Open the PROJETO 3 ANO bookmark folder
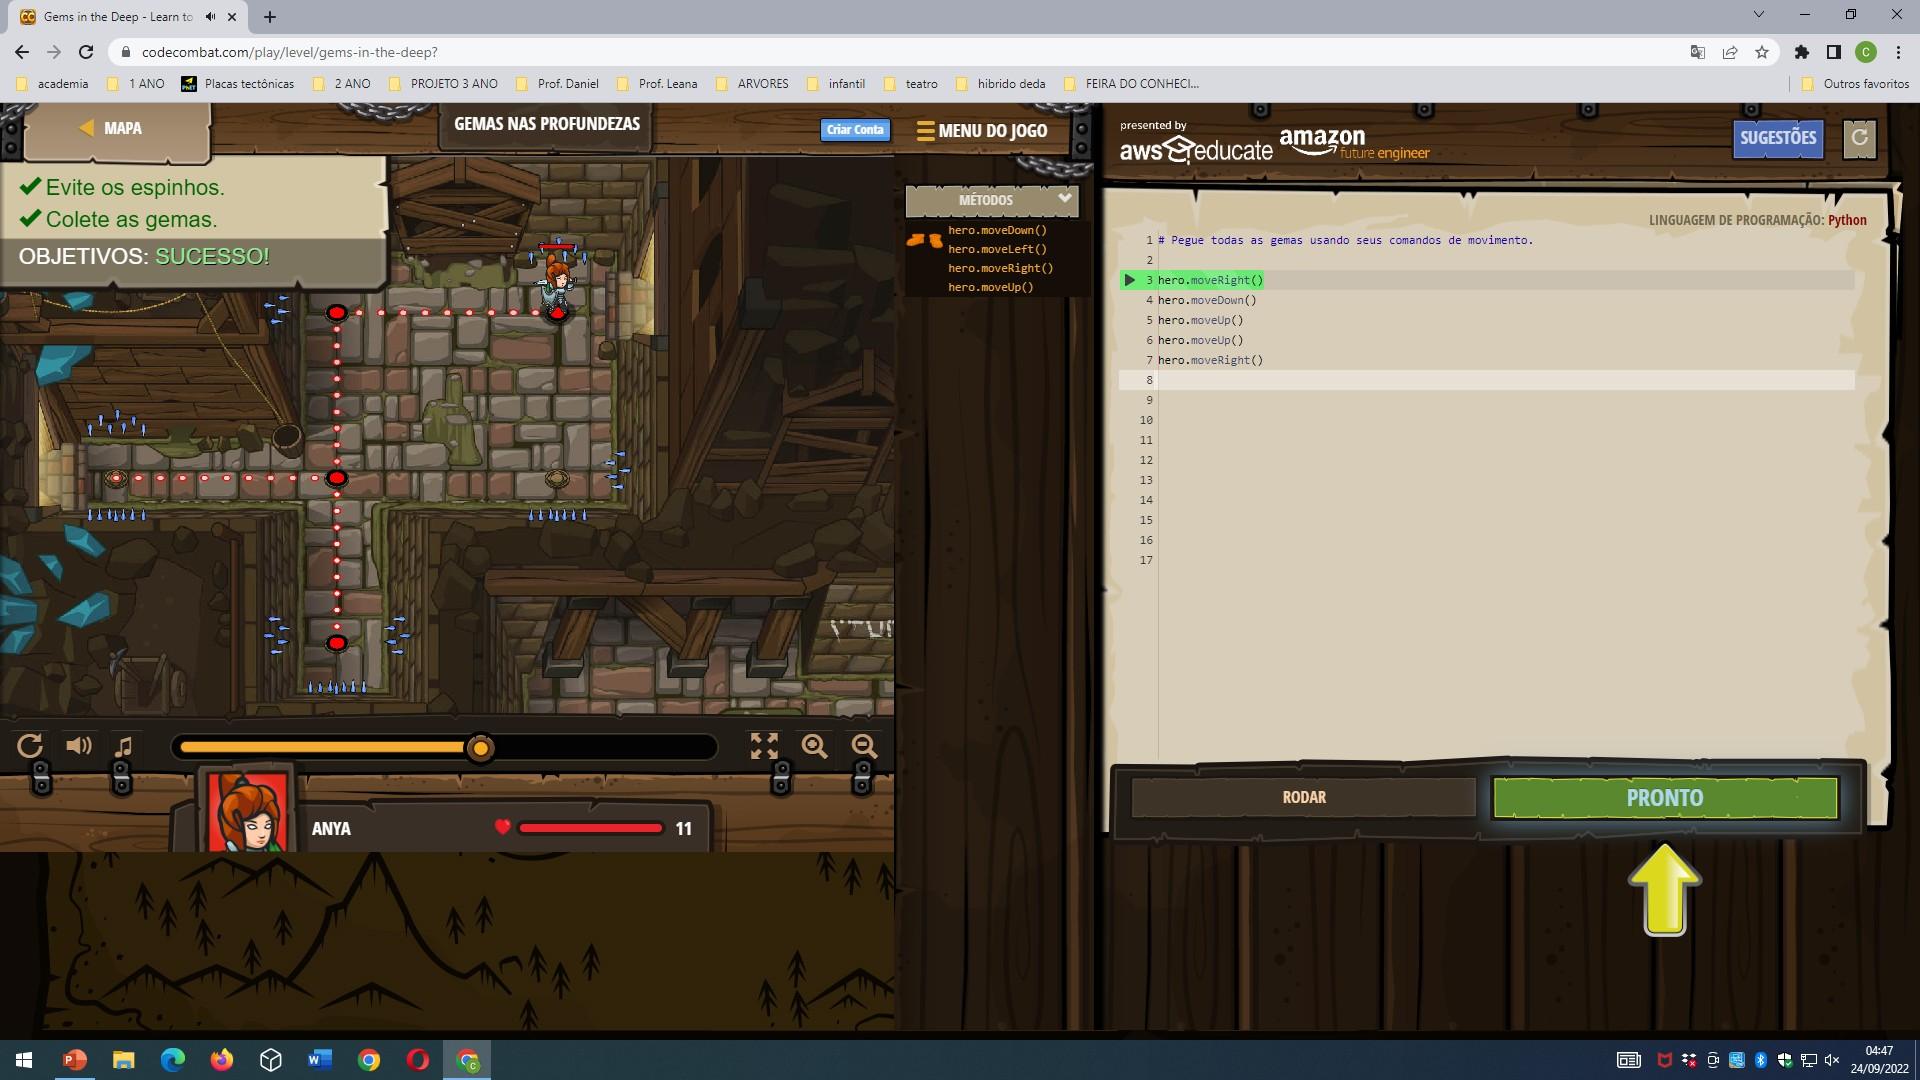The width and height of the screenshot is (1920, 1080). tap(443, 84)
